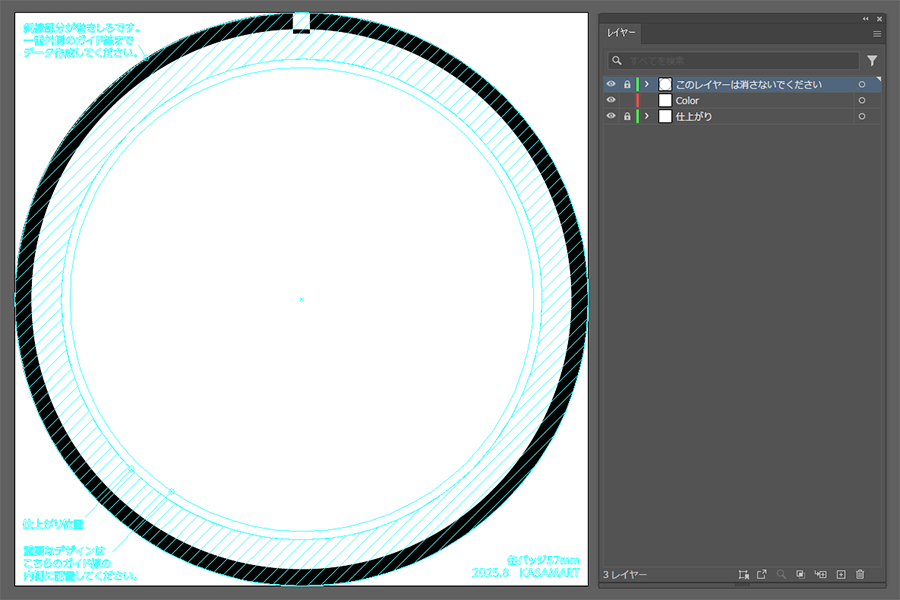Collapse the panel with double-arrow icon
Screen dimensions: 900x600
[866, 19]
